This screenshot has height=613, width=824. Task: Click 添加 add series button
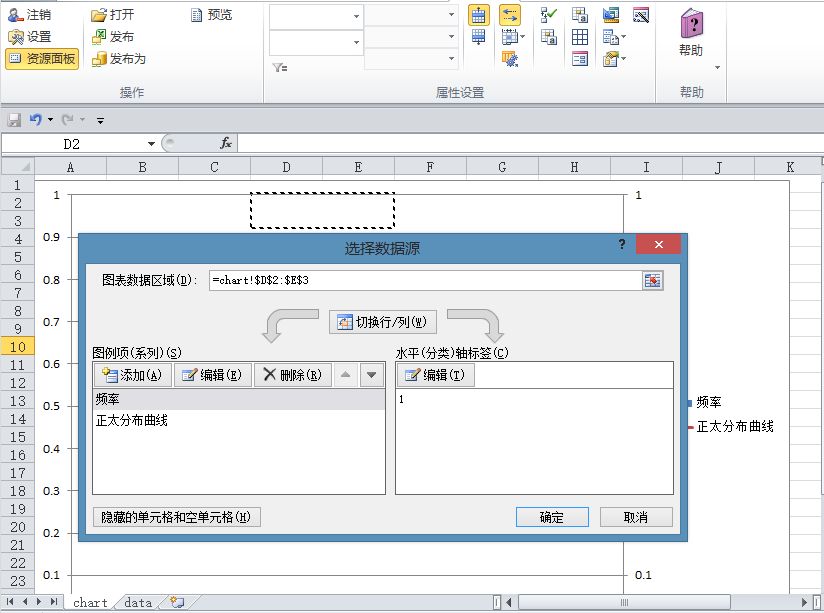132,375
